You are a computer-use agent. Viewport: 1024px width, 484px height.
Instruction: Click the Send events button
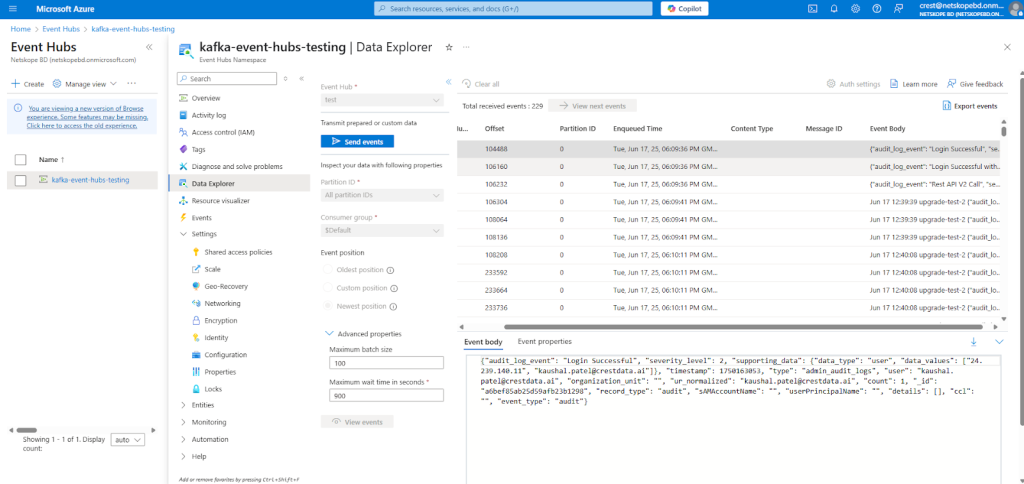tap(357, 141)
